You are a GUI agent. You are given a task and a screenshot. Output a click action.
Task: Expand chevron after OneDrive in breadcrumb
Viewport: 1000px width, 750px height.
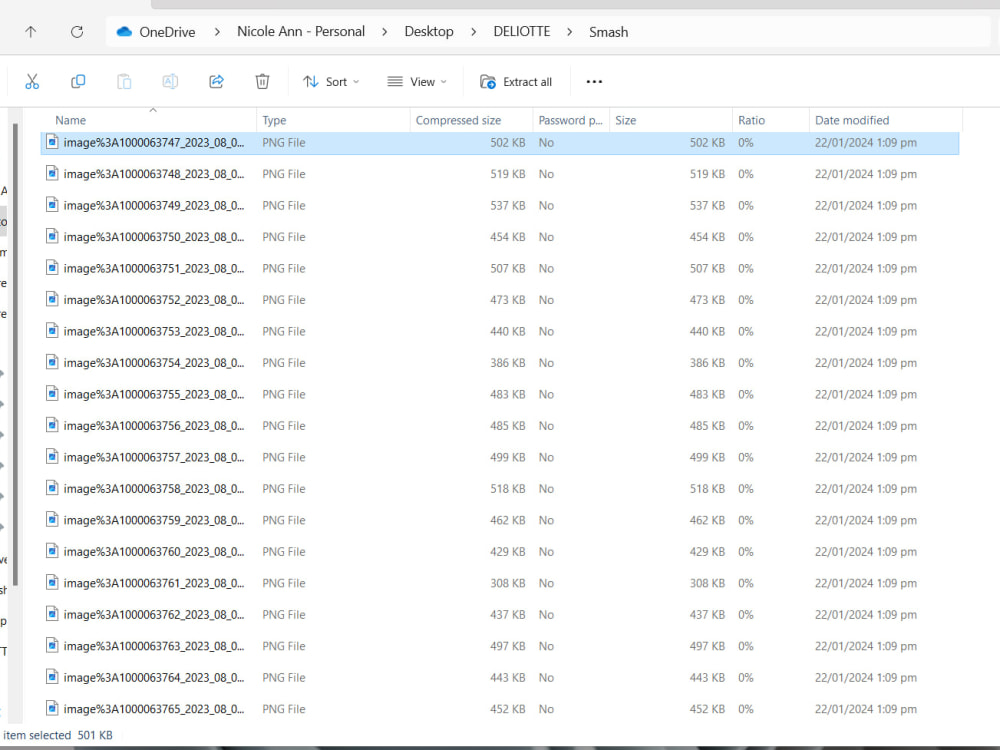[x=217, y=32]
